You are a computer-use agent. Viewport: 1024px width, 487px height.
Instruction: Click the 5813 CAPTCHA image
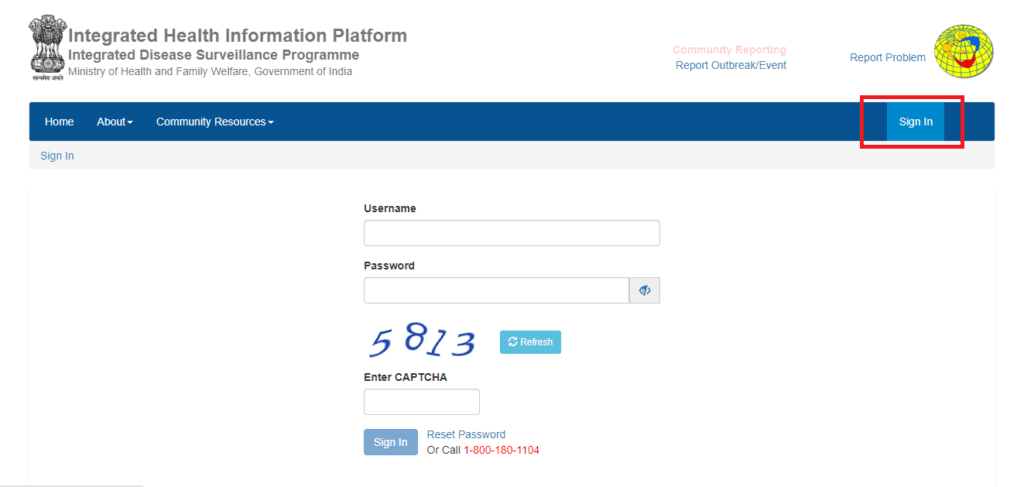[x=422, y=341]
